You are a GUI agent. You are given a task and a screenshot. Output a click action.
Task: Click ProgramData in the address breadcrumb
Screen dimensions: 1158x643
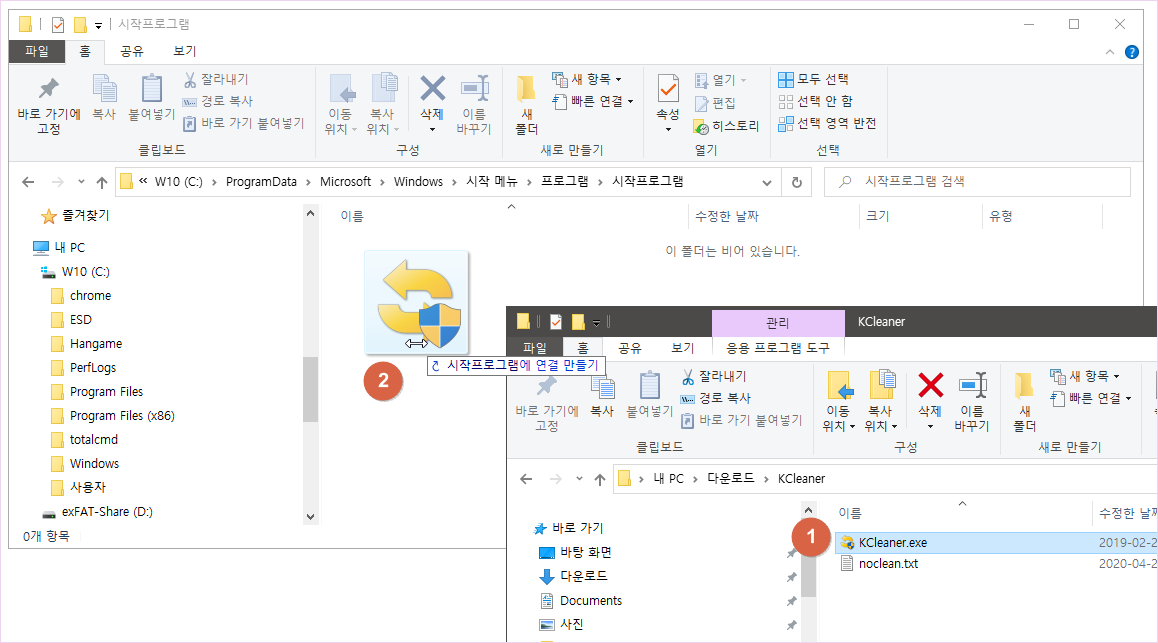pos(261,182)
